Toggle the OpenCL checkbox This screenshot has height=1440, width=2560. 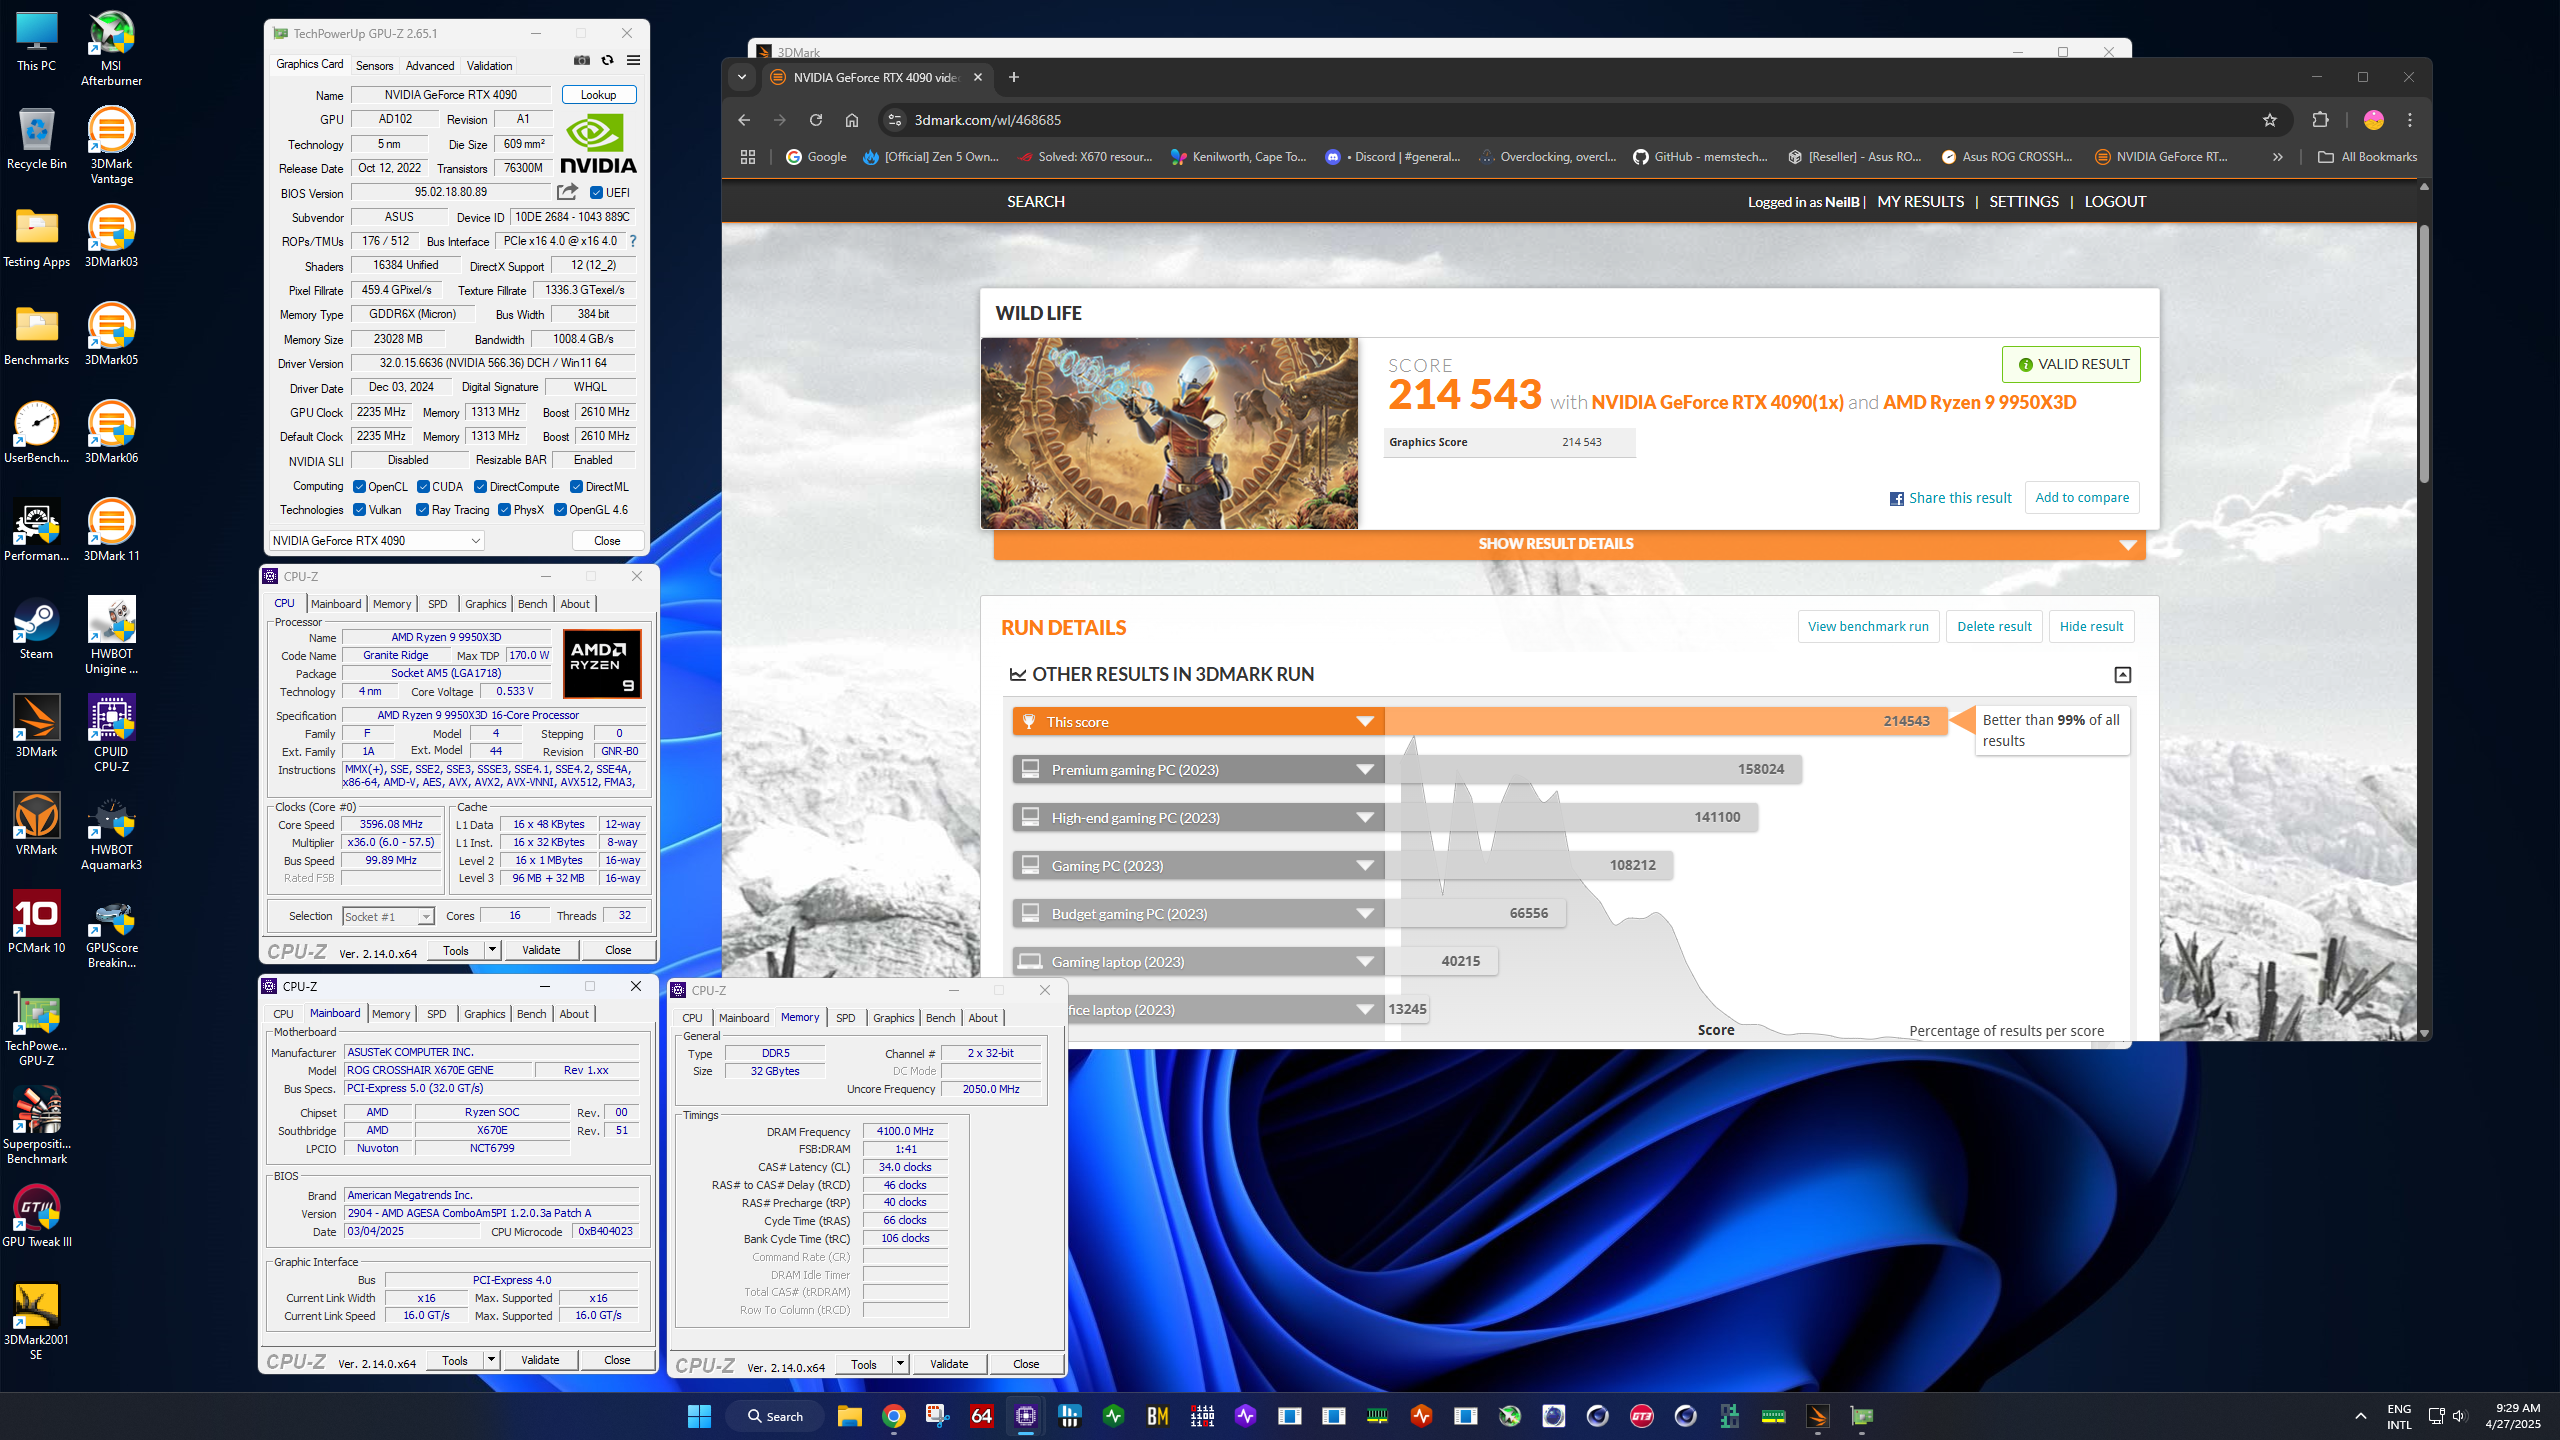pyautogui.click(x=359, y=487)
